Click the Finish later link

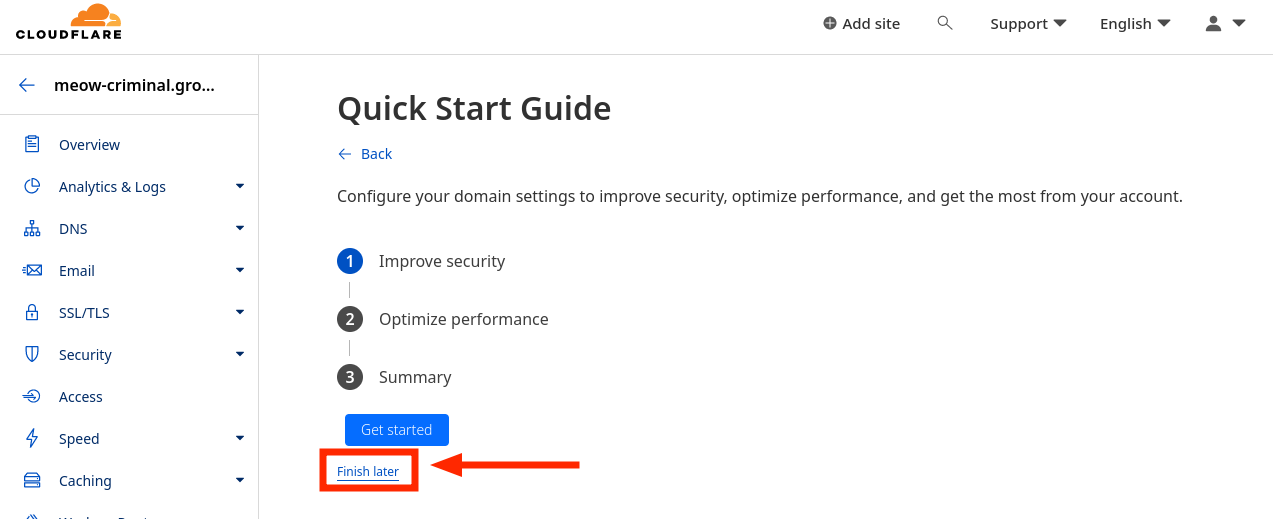coord(368,472)
